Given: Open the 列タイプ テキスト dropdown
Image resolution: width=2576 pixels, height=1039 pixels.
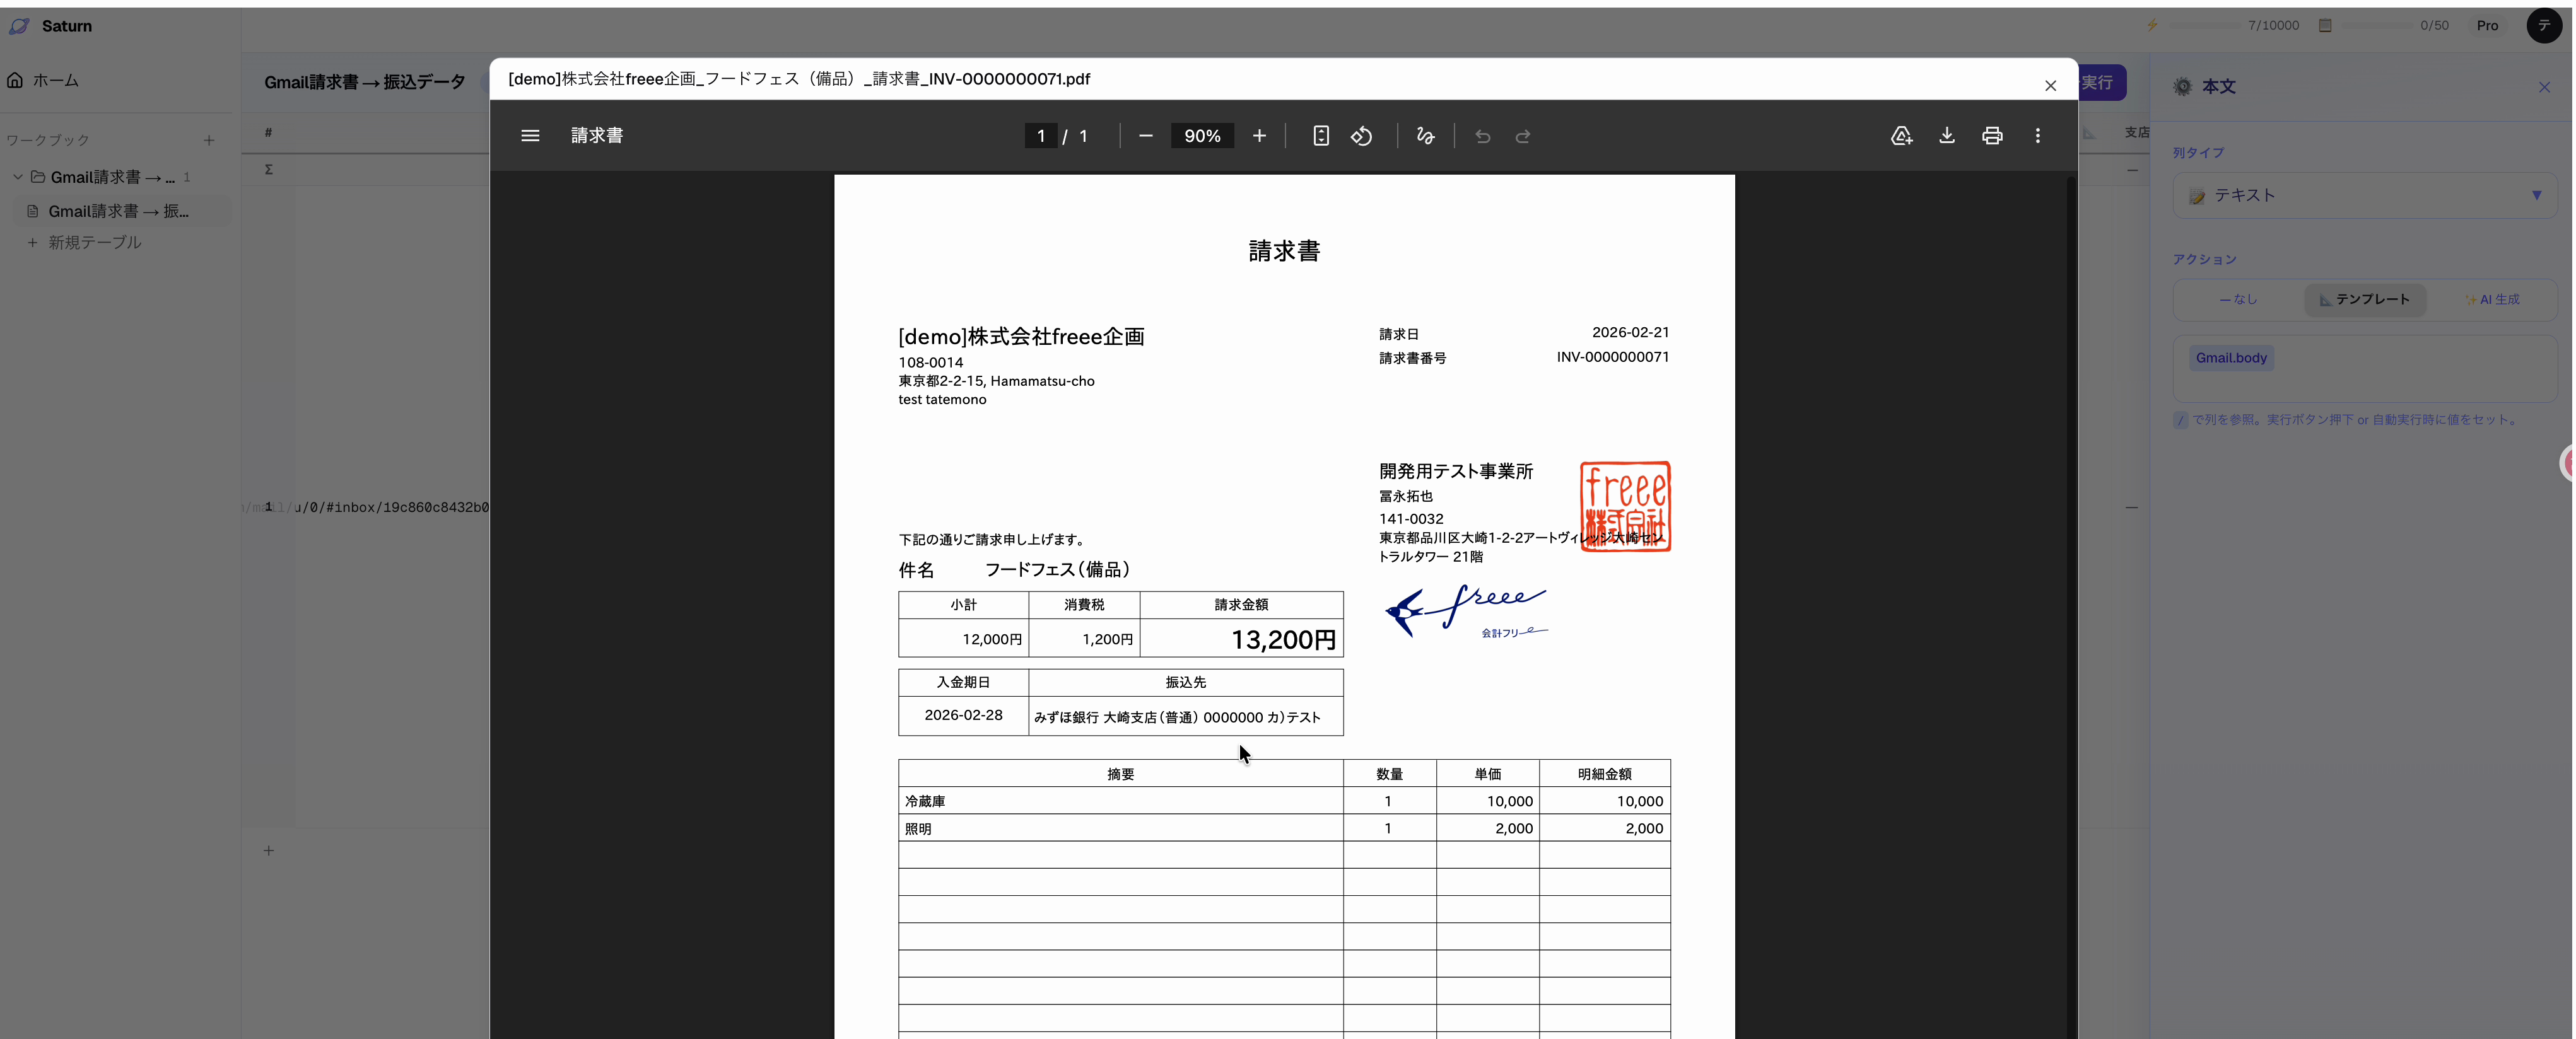Looking at the screenshot, I should [x=2364, y=195].
